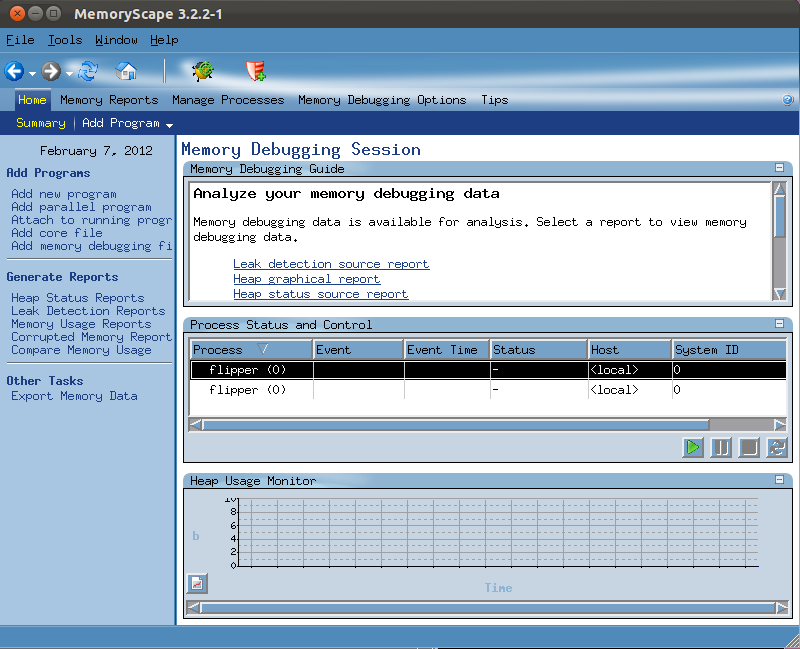Collapse the Heap Usage Monitor panel
Screen dimensions: 800x649
tap(779, 481)
